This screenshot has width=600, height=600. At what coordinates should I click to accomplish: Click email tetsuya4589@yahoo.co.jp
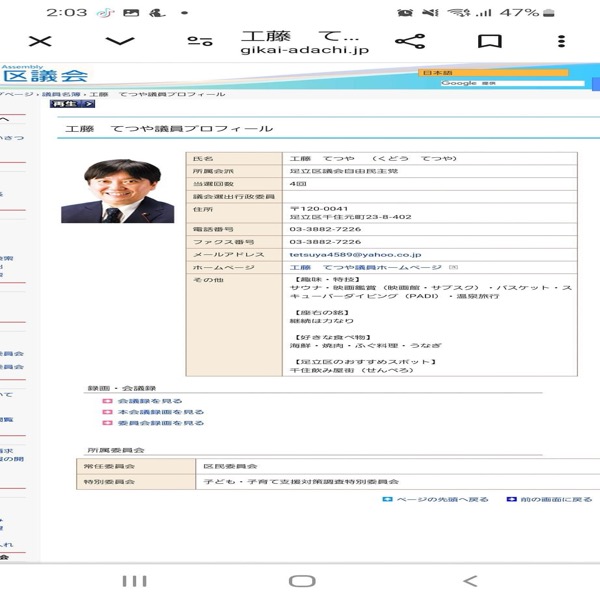tap(355, 254)
